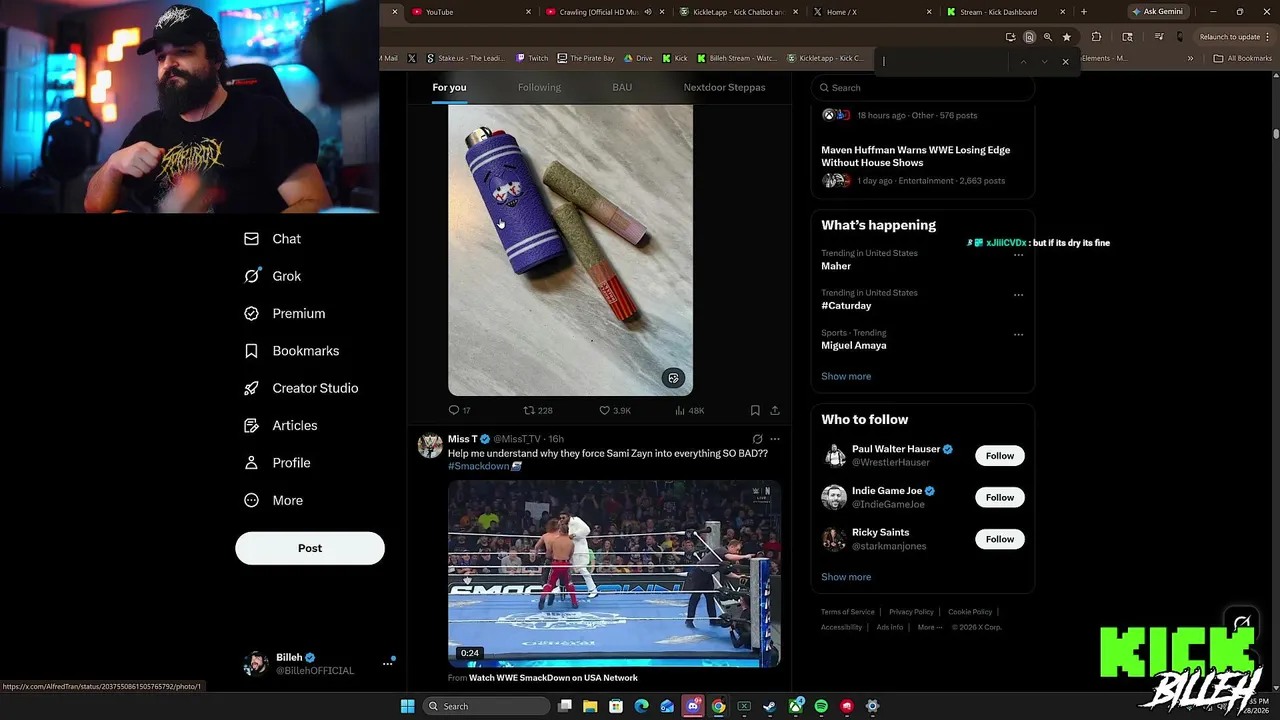Open Microsoft Edge from the taskbar

click(x=641, y=706)
